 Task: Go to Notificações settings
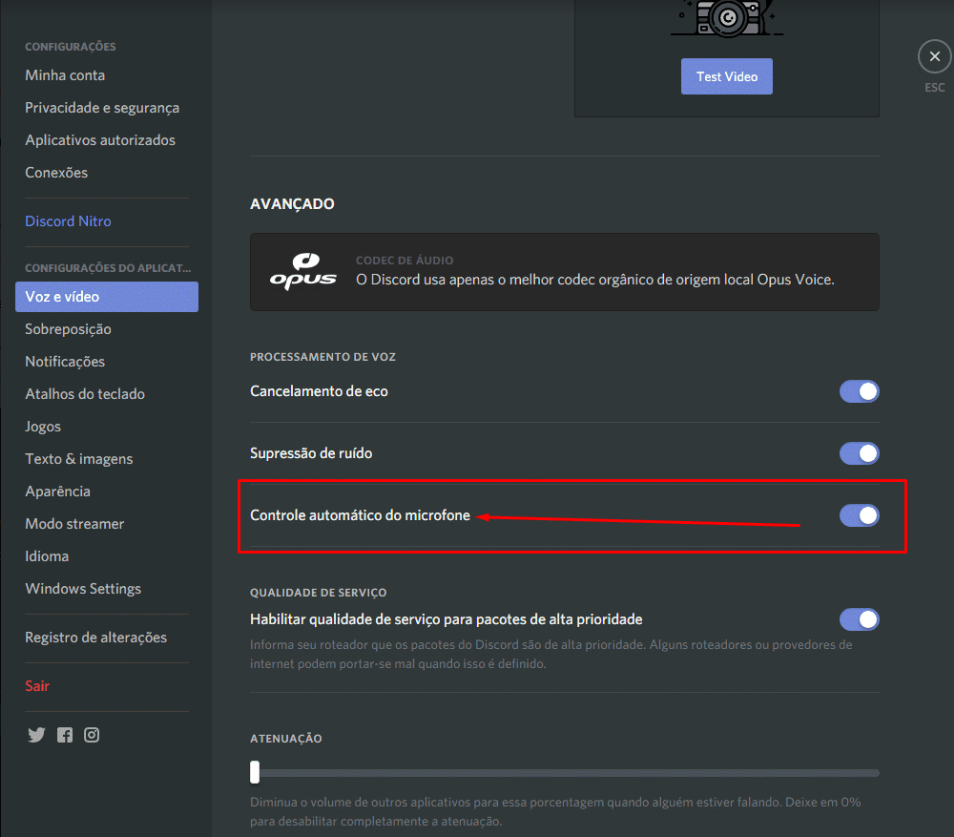click(x=65, y=361)
